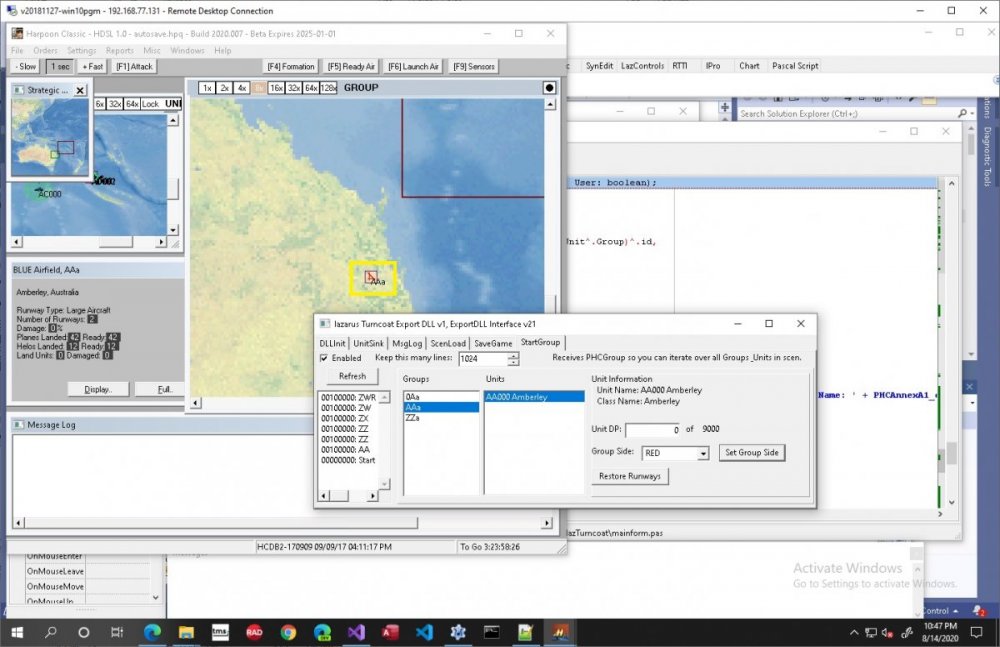Click the AAa airfield unit icon on map
The image size is (1000, 647).
click(371, 276)
